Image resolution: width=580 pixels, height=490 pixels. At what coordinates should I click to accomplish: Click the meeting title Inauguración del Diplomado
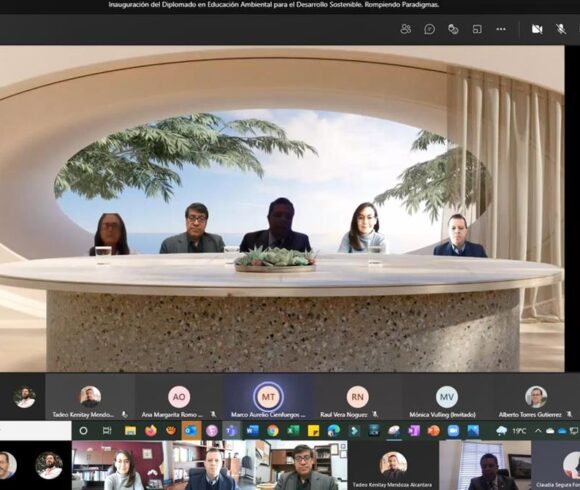[x=273, y=5]
